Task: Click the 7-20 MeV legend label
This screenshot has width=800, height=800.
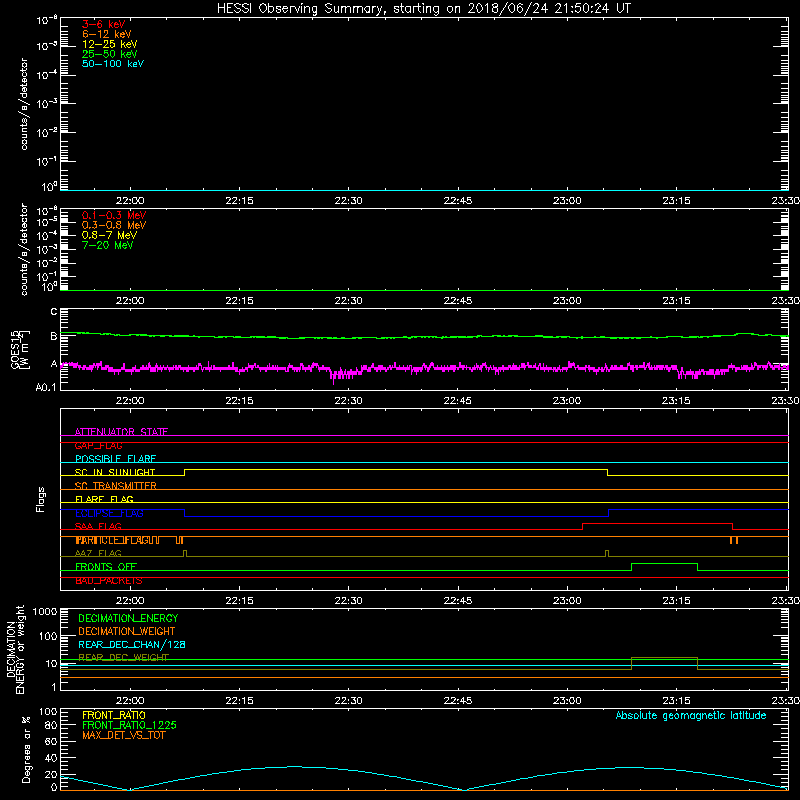Action: 107,245
